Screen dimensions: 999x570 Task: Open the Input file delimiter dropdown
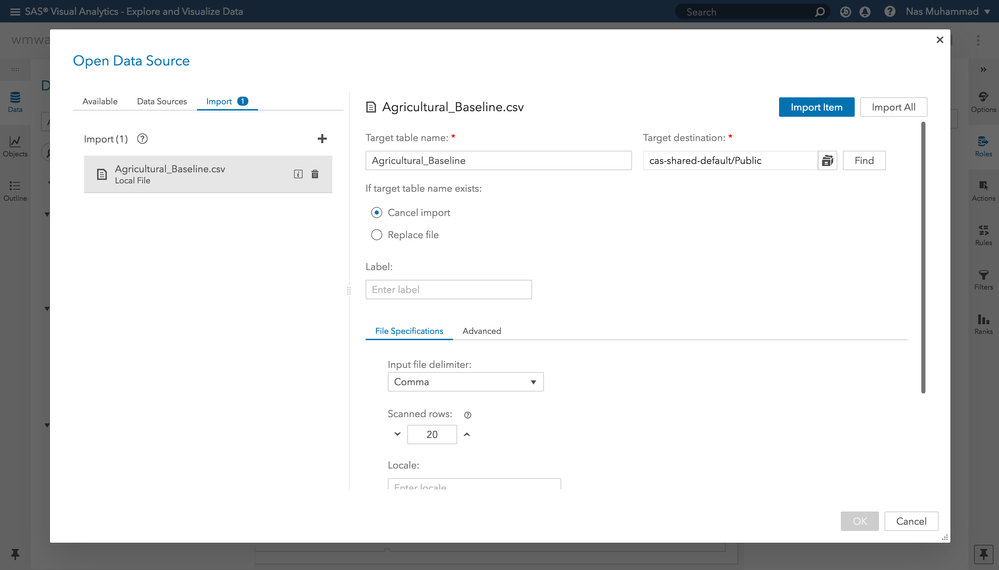(x=465, y=382)
